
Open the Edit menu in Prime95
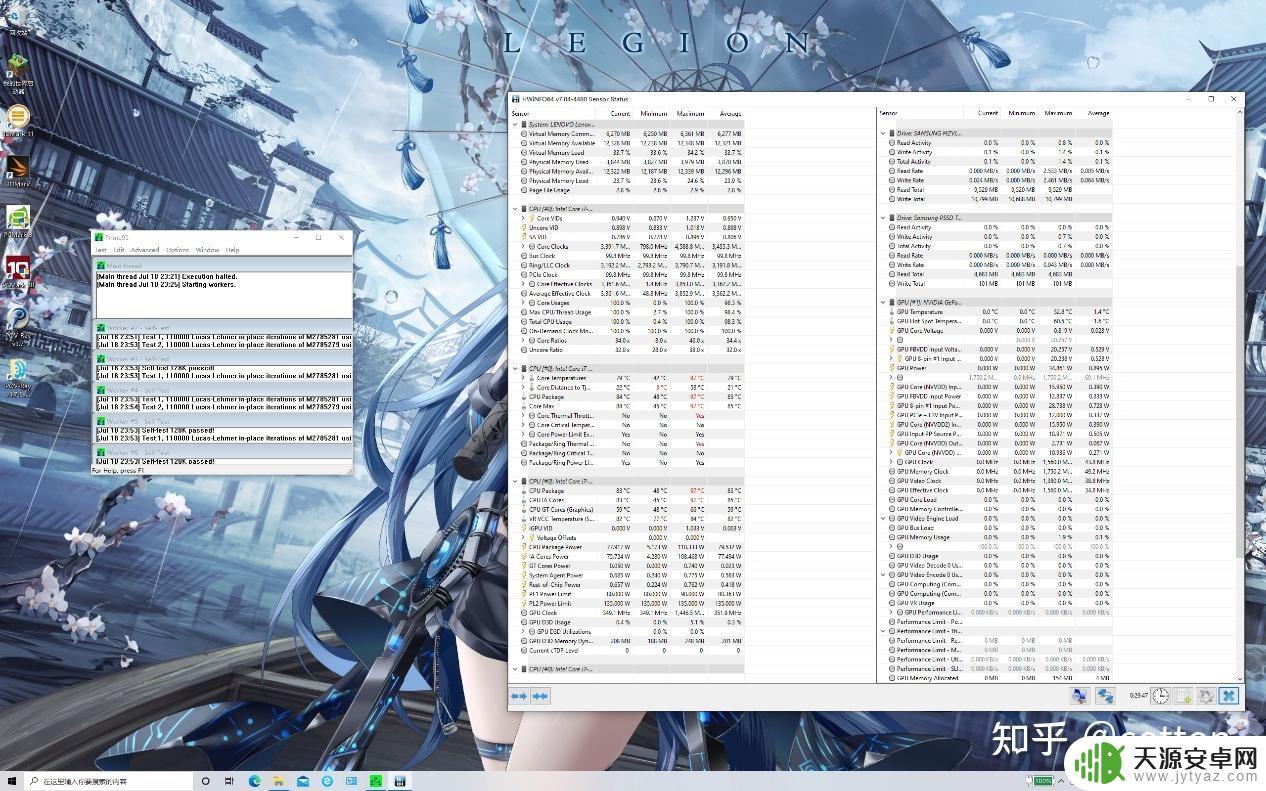pyautogui.click(x=119, y=250)
